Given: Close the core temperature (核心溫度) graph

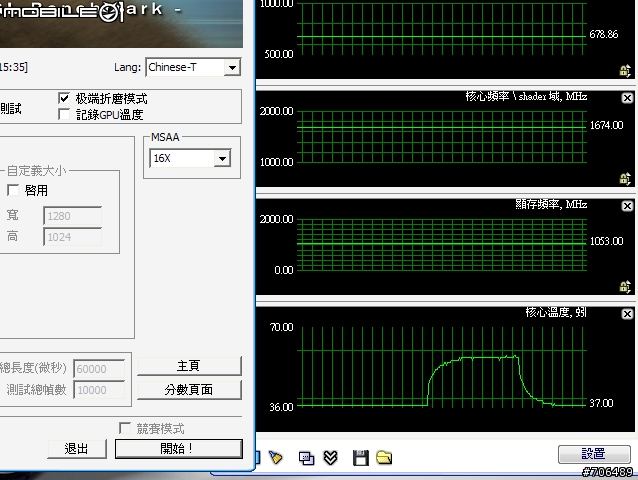Looking at the screenshot, I should (x=627, y=314).
